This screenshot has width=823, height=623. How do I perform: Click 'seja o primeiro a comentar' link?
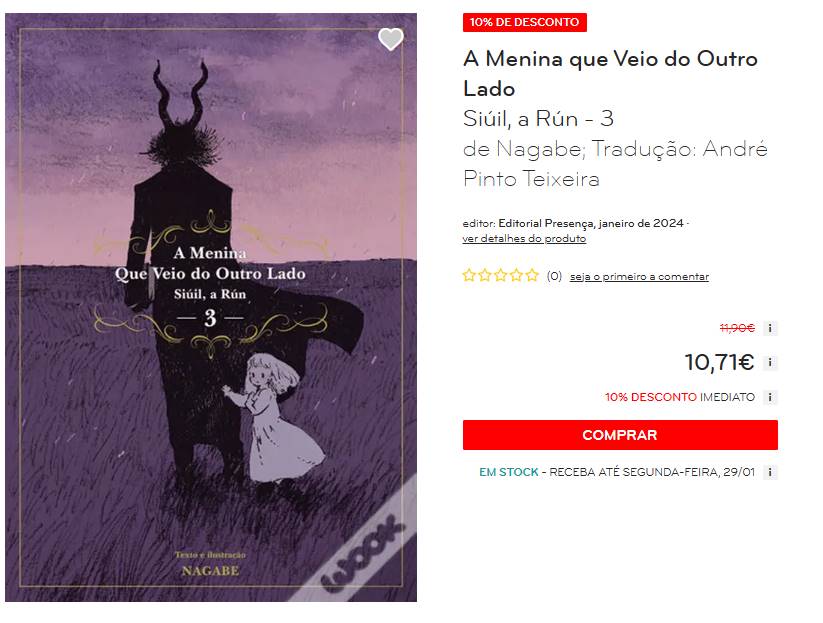(x=639, y=277)
